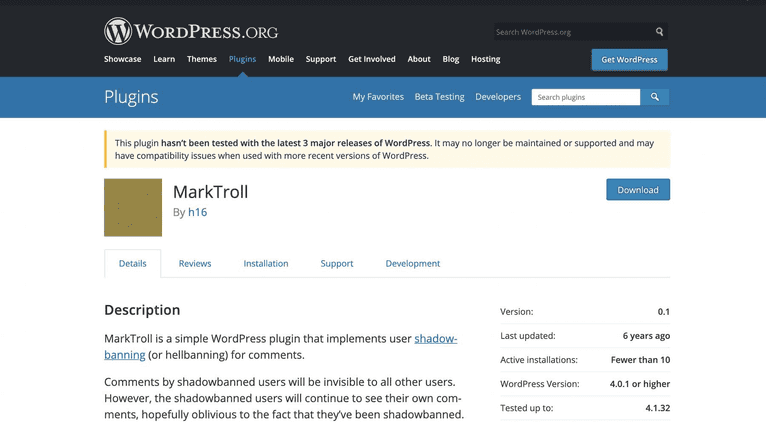Image resolution: width=766 pixels, height=426 pixels.
Task: Click the magnifier icon in top search
Action: [659, 32]
